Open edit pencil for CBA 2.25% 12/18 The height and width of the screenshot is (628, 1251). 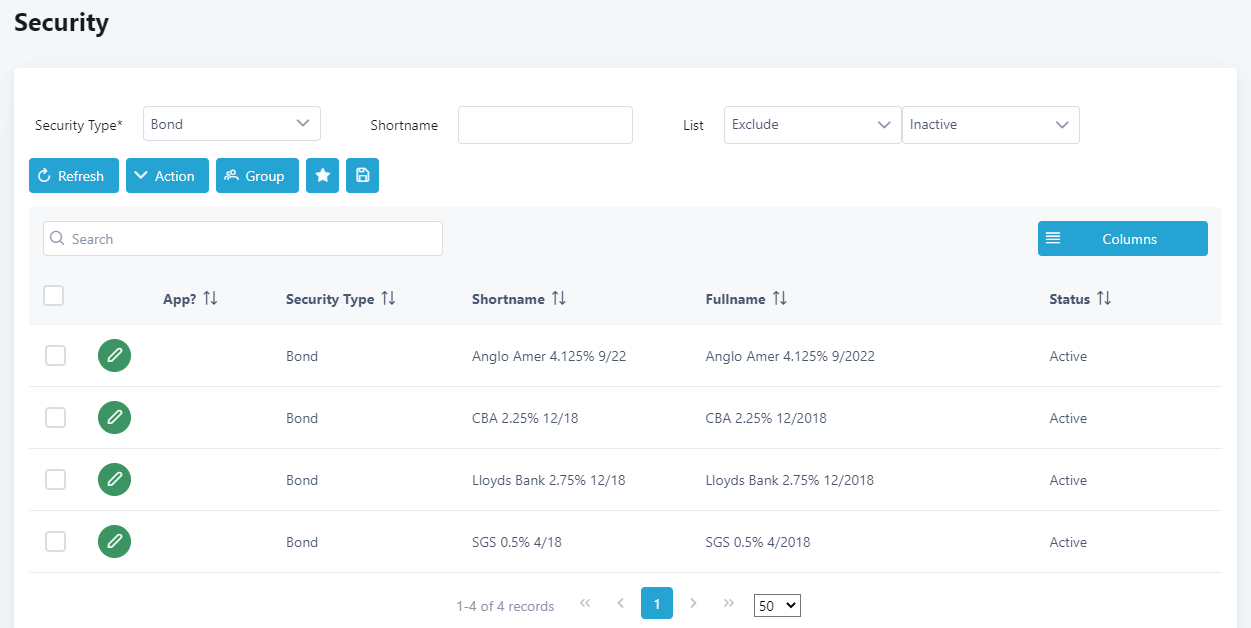pos(114,418)
